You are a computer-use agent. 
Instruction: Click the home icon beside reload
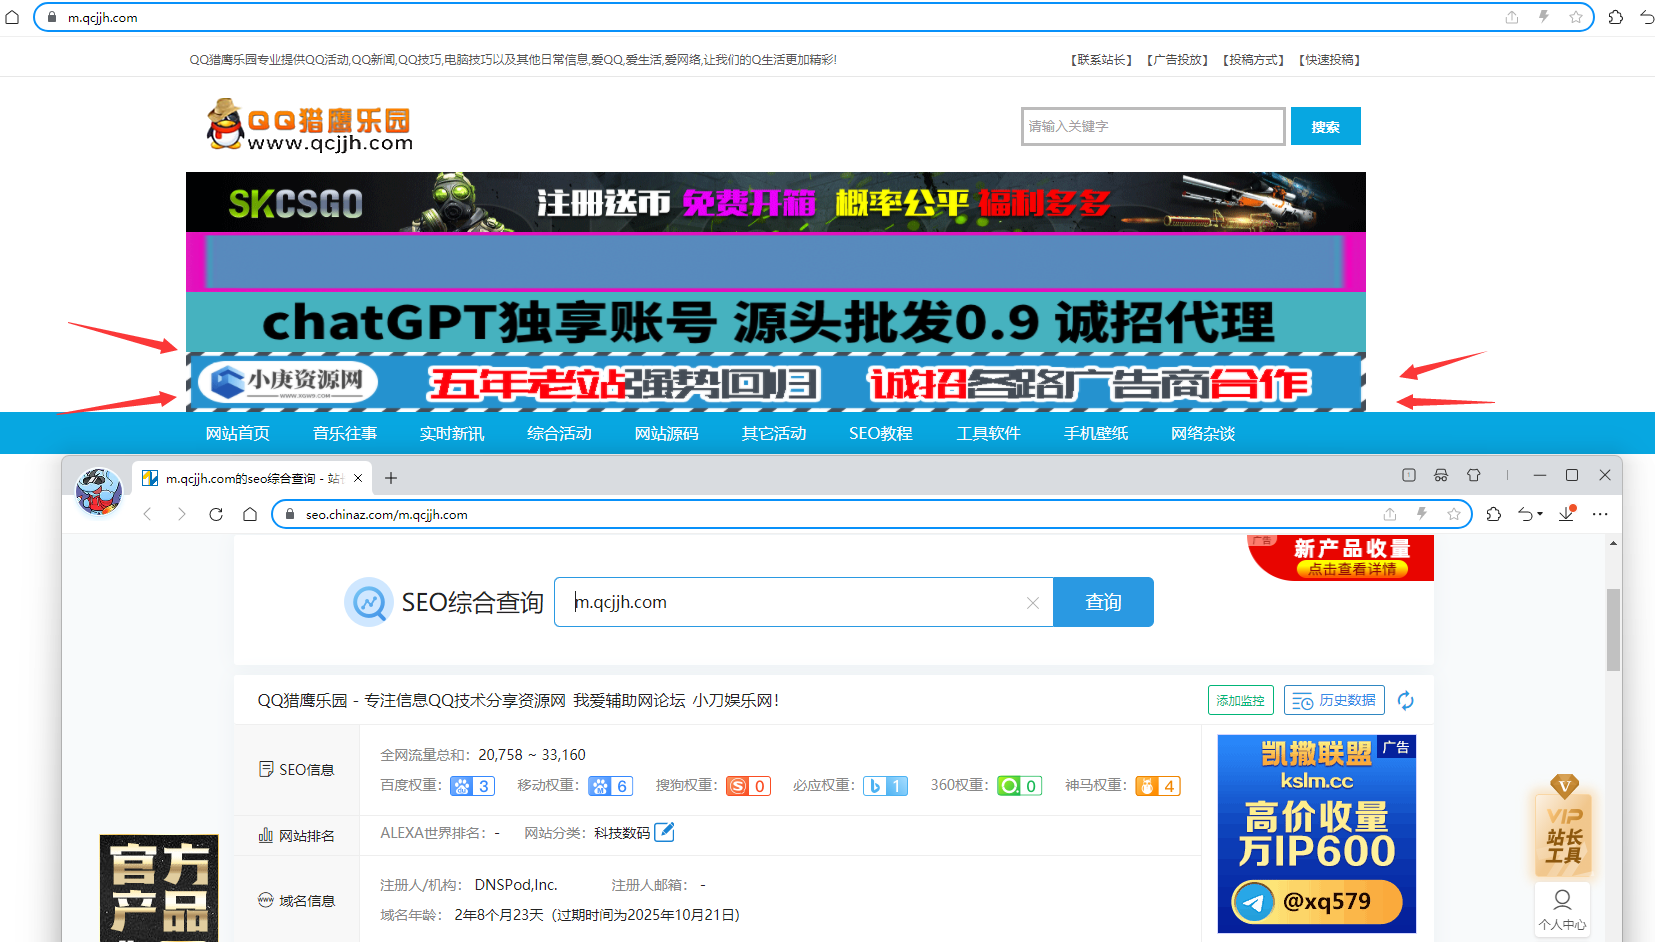click(x=250, y=514)
